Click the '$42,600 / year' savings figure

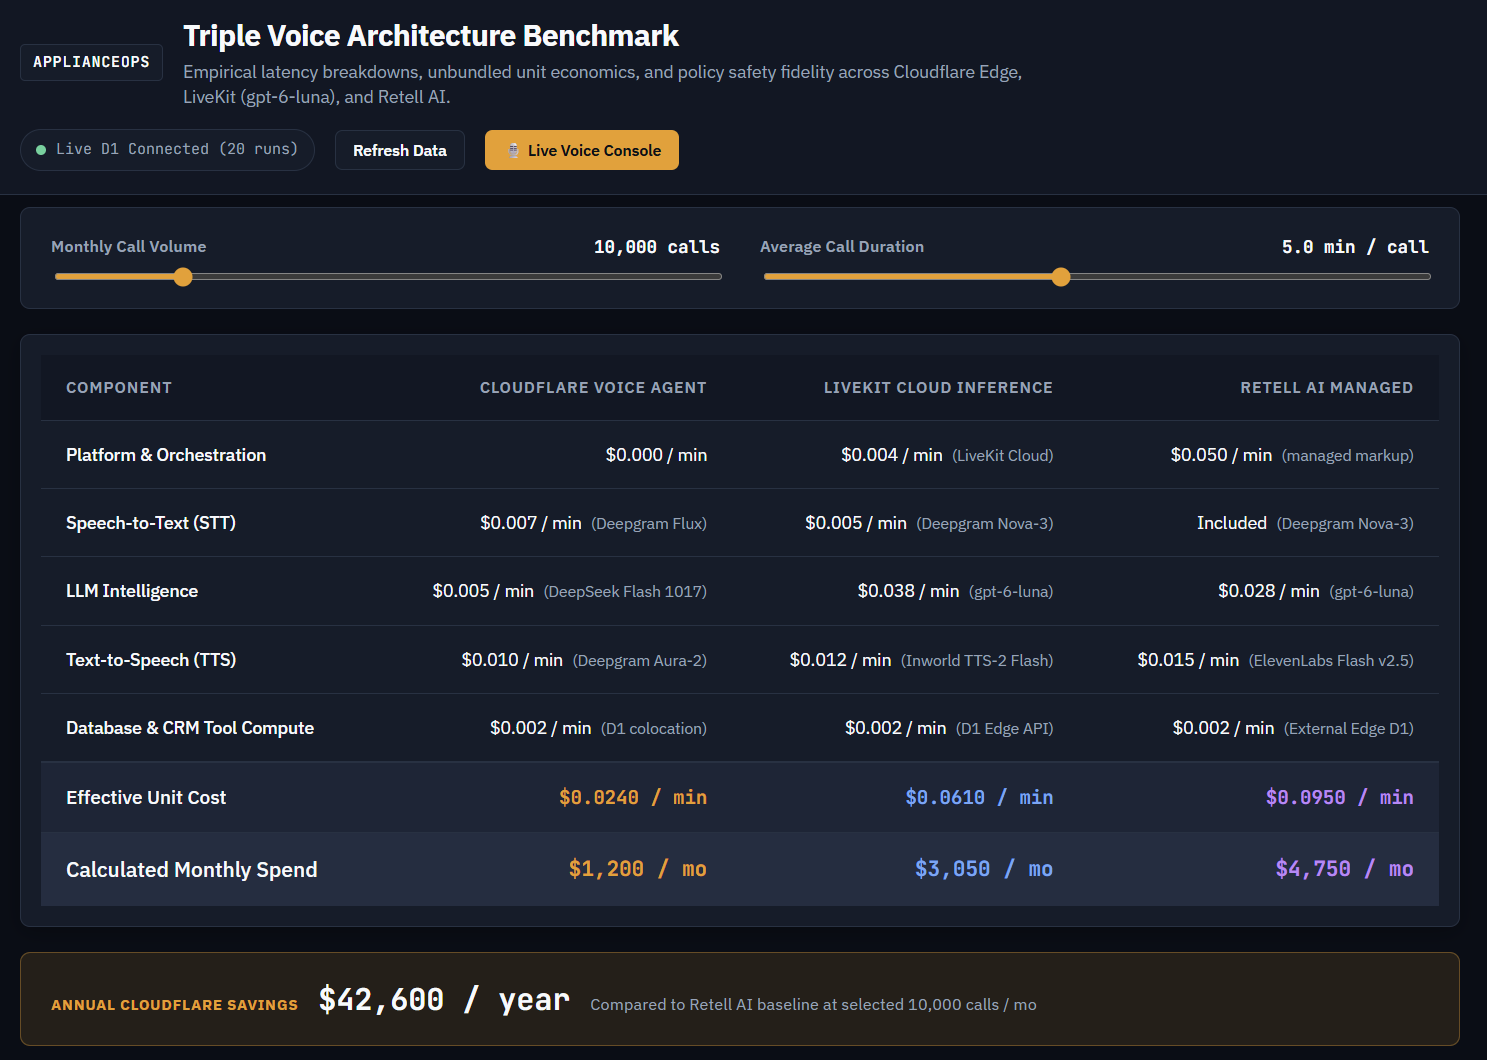click(444, 1000)
